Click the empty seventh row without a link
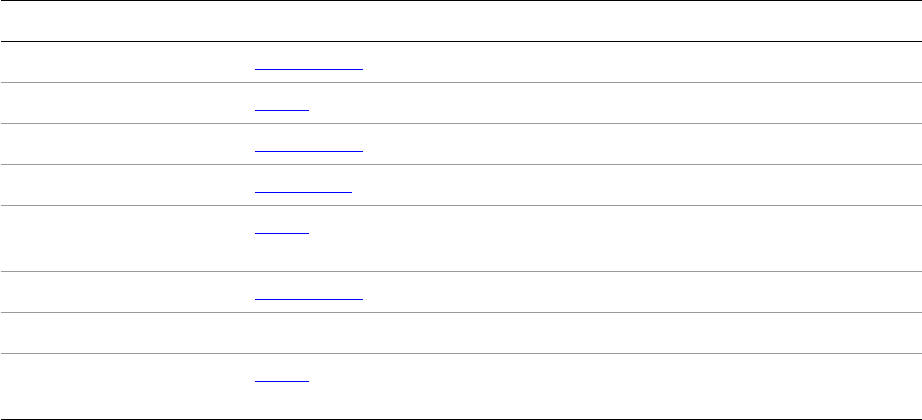This screenshot has height=420, width=922. (x=460, y=333)
